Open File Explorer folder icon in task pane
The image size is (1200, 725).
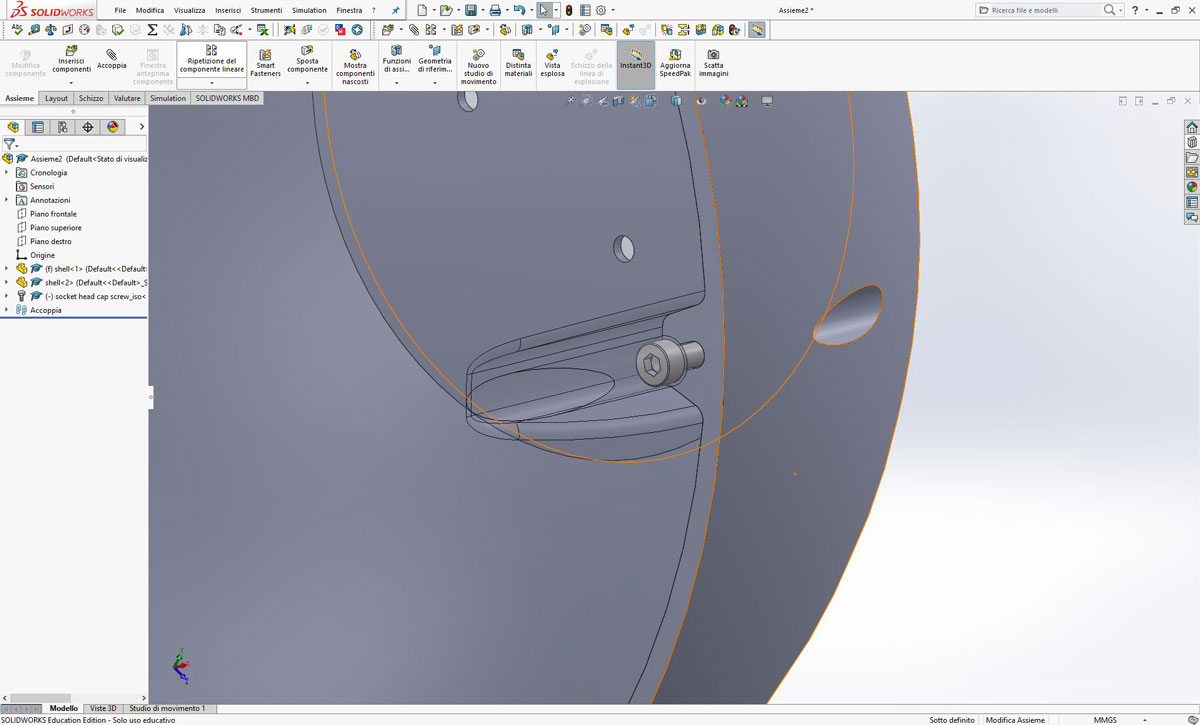pos(1191,157)
